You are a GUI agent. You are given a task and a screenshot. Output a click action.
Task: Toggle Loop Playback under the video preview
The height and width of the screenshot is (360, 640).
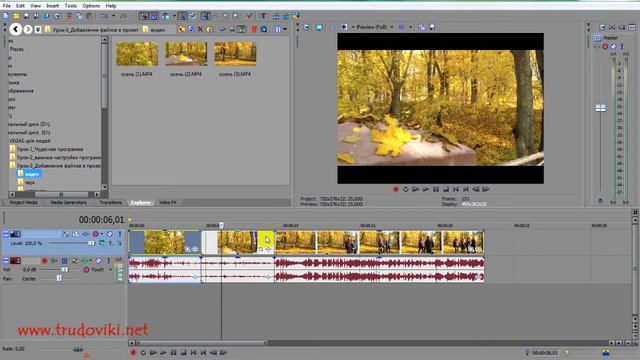[x=406, y=189]
